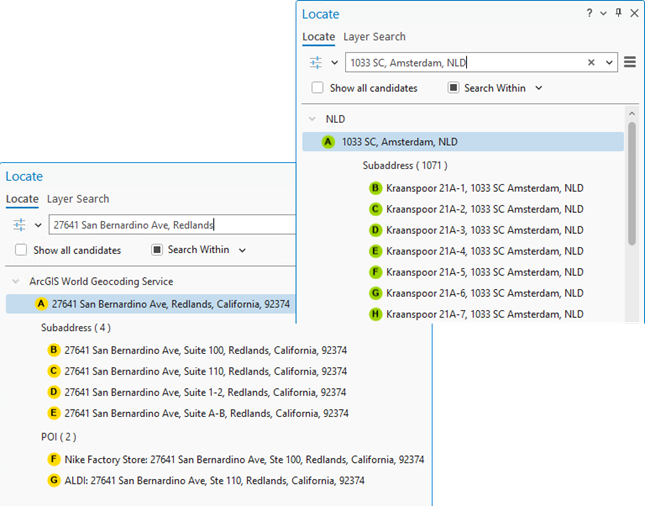Screen dimensions: 645x506
Task: Open locator settings icon beside Amsterdam search
Action: [x=316, y=62]
